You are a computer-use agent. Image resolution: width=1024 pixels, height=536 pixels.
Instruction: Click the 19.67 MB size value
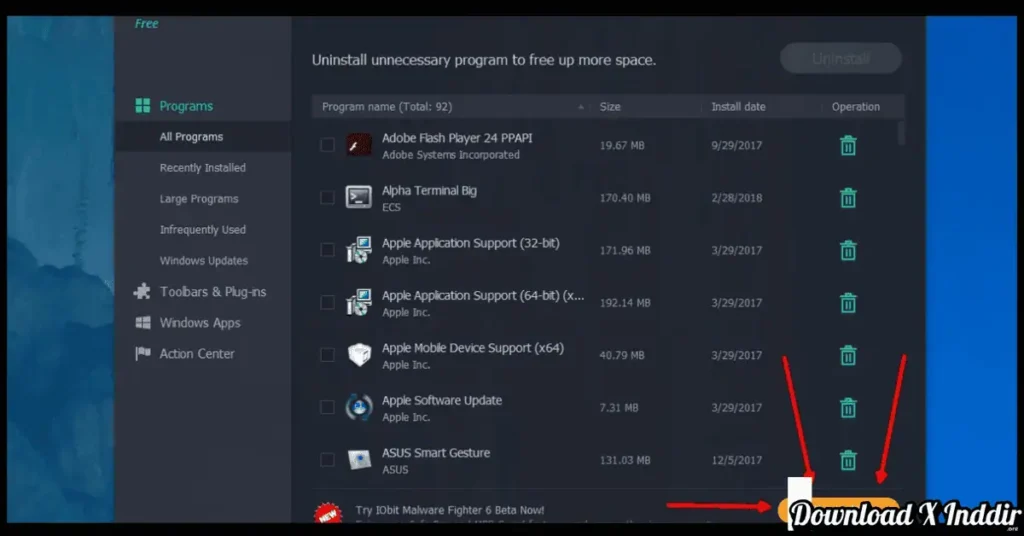pyautogui.click(x=622, y=146)
